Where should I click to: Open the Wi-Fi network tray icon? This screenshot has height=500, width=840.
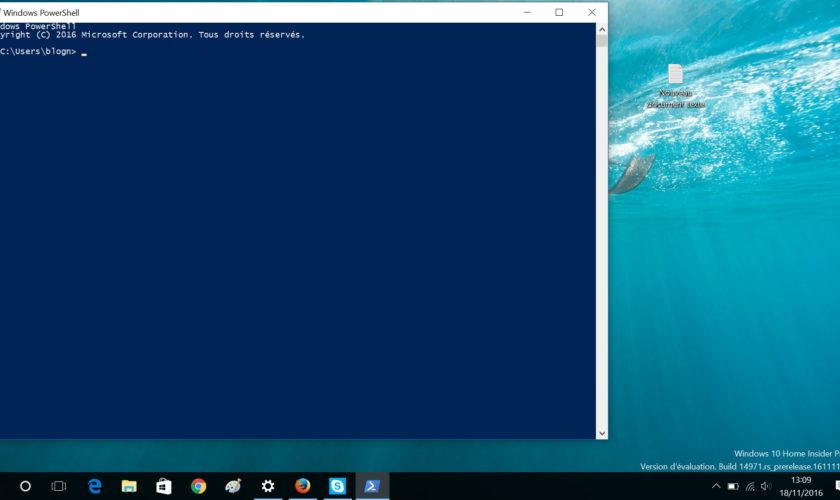[749, 486]
